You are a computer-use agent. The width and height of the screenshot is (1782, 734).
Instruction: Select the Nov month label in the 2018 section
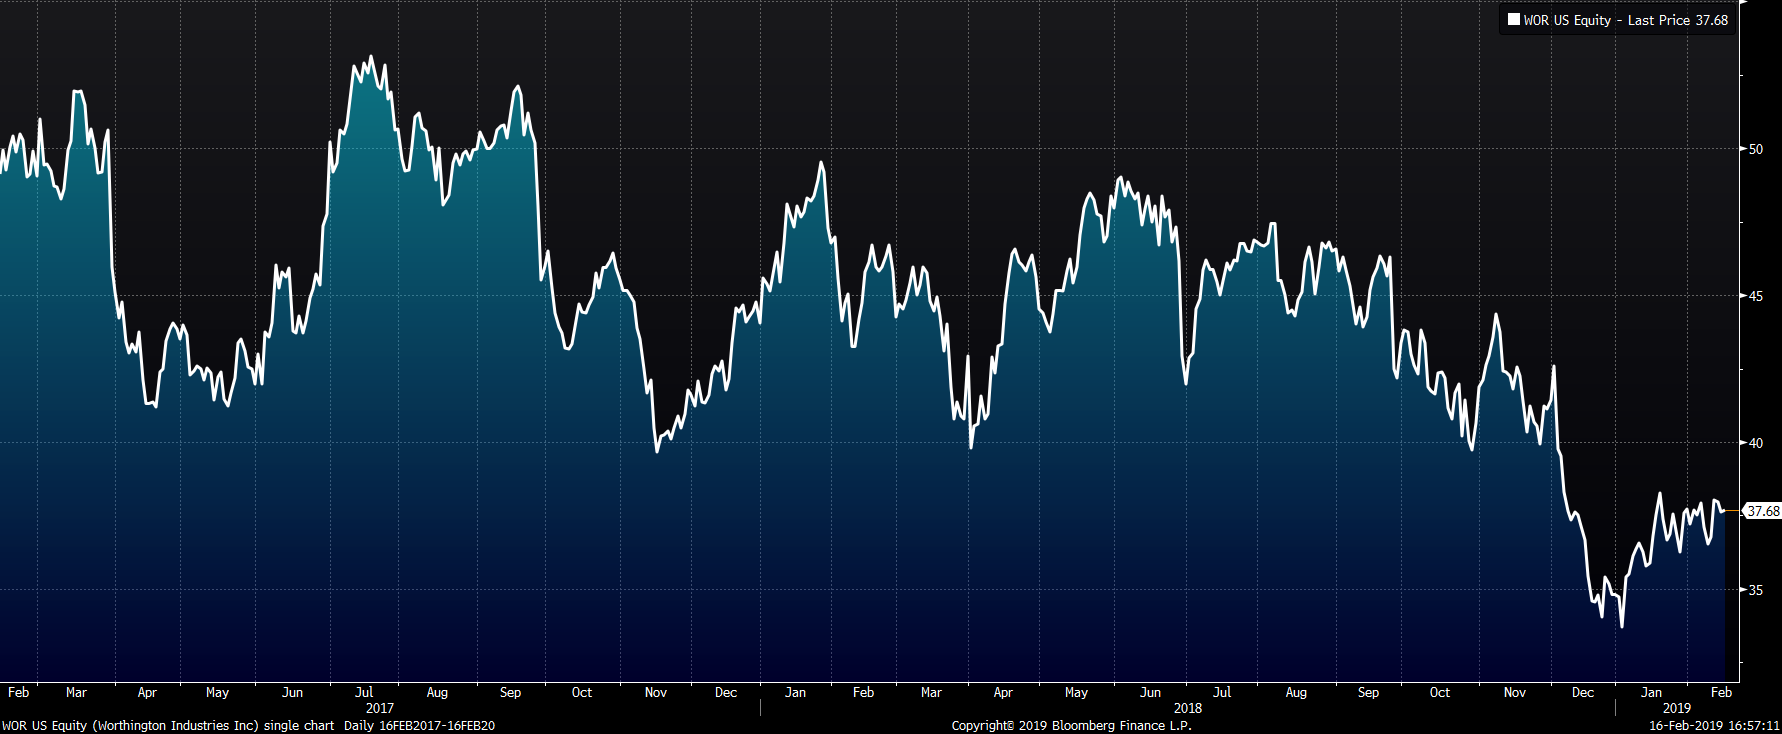(x=1515, y=692)
